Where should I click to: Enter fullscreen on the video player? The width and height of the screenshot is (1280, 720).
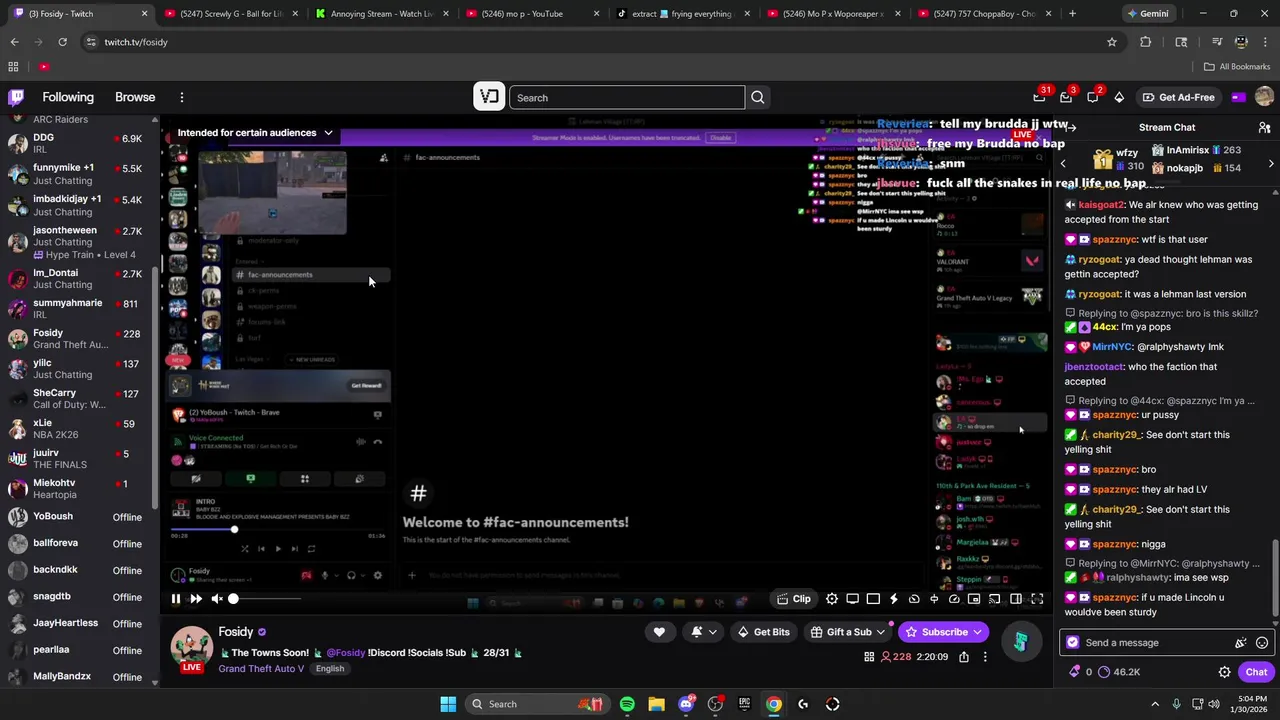pos(1037,599)
